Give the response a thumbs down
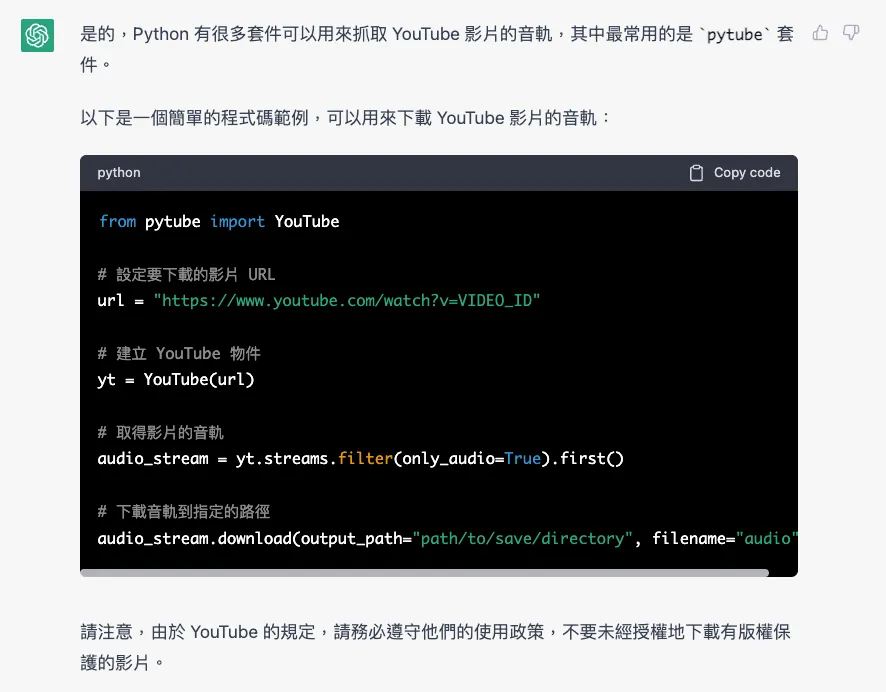 pos(851,33)
